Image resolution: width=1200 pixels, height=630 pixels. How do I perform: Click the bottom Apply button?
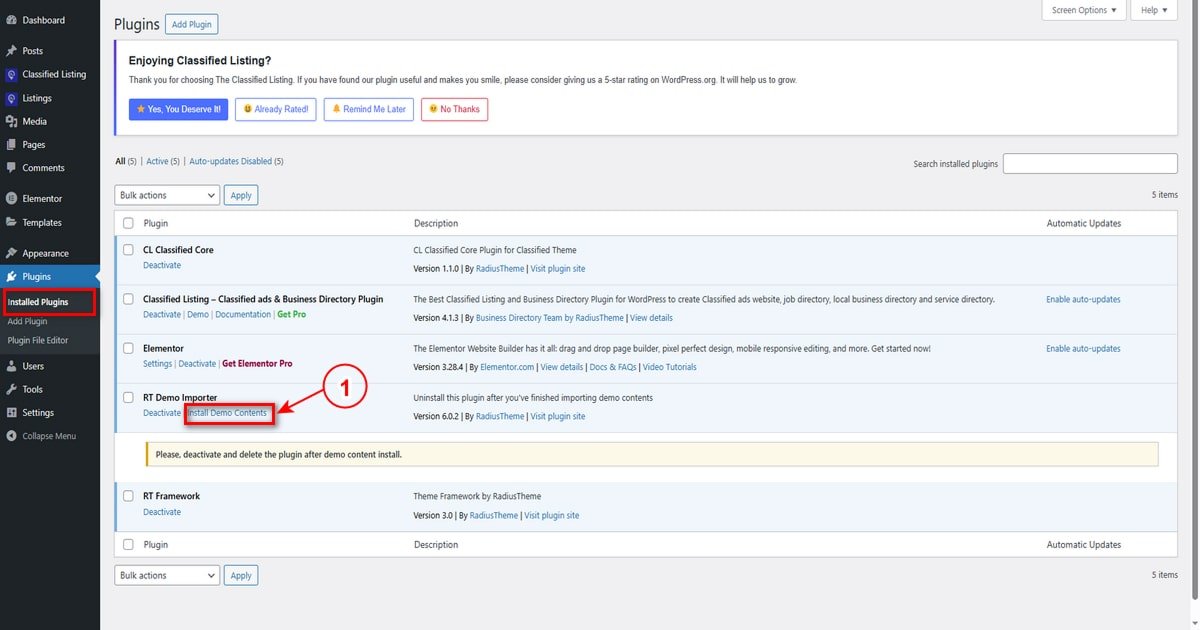241,575
